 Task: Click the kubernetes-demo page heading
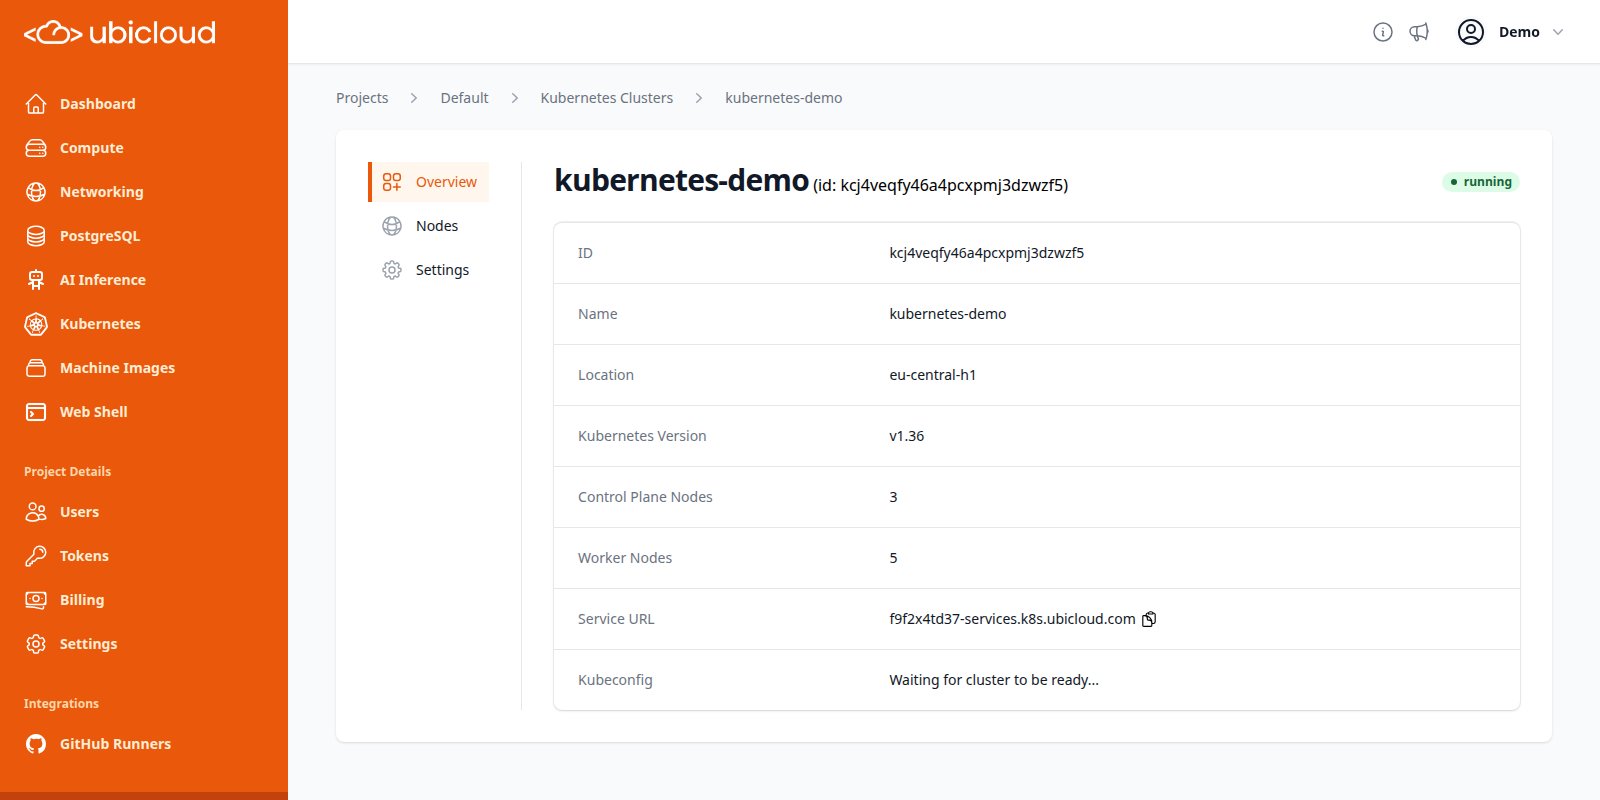(682, 180)
